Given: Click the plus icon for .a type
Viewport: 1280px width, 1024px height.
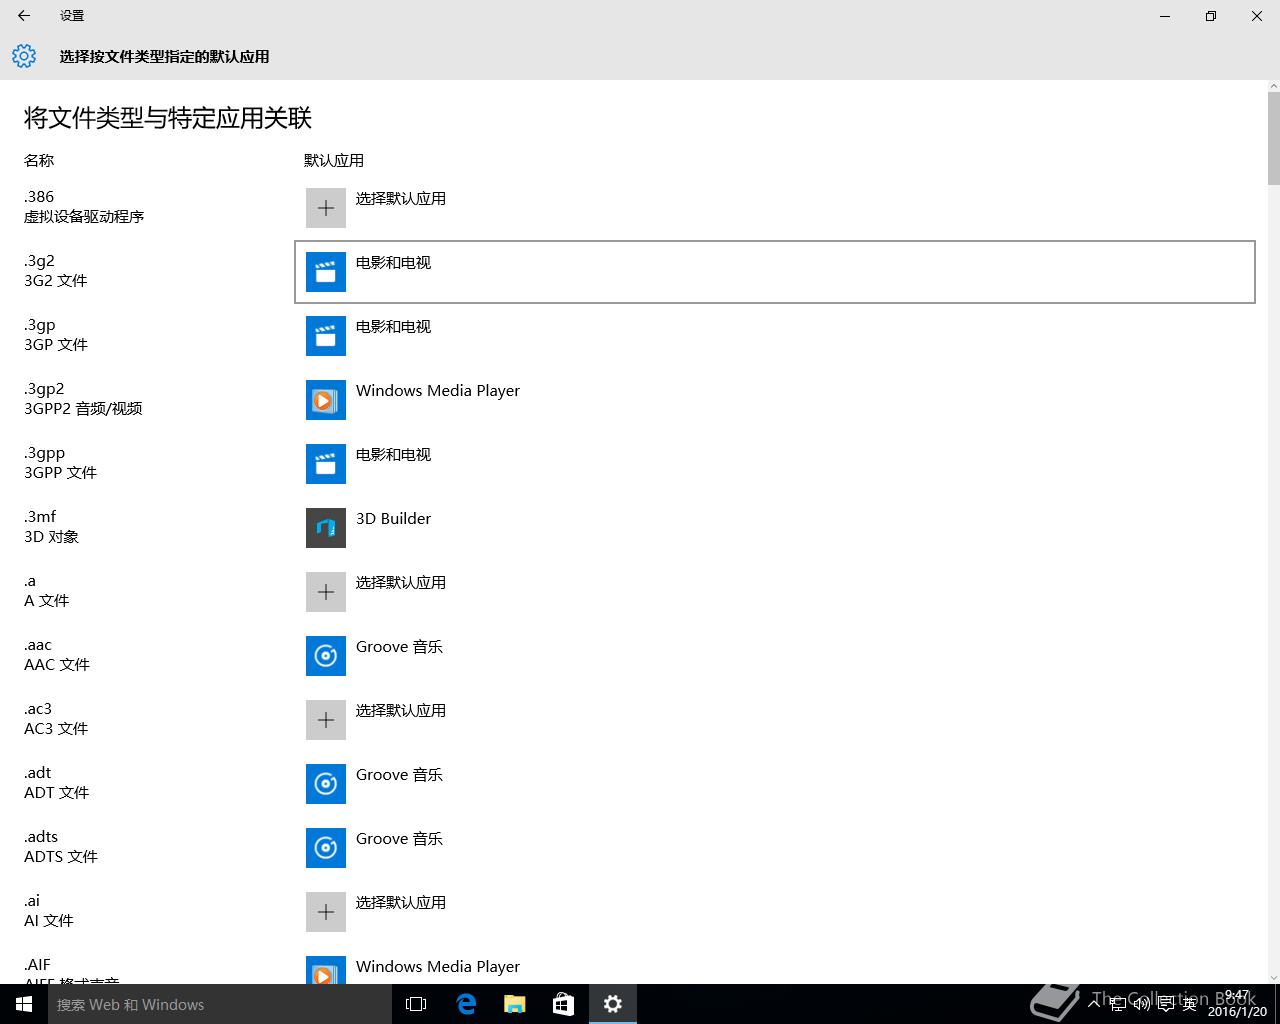Looking at the screenshot, I should coord(326,592).
